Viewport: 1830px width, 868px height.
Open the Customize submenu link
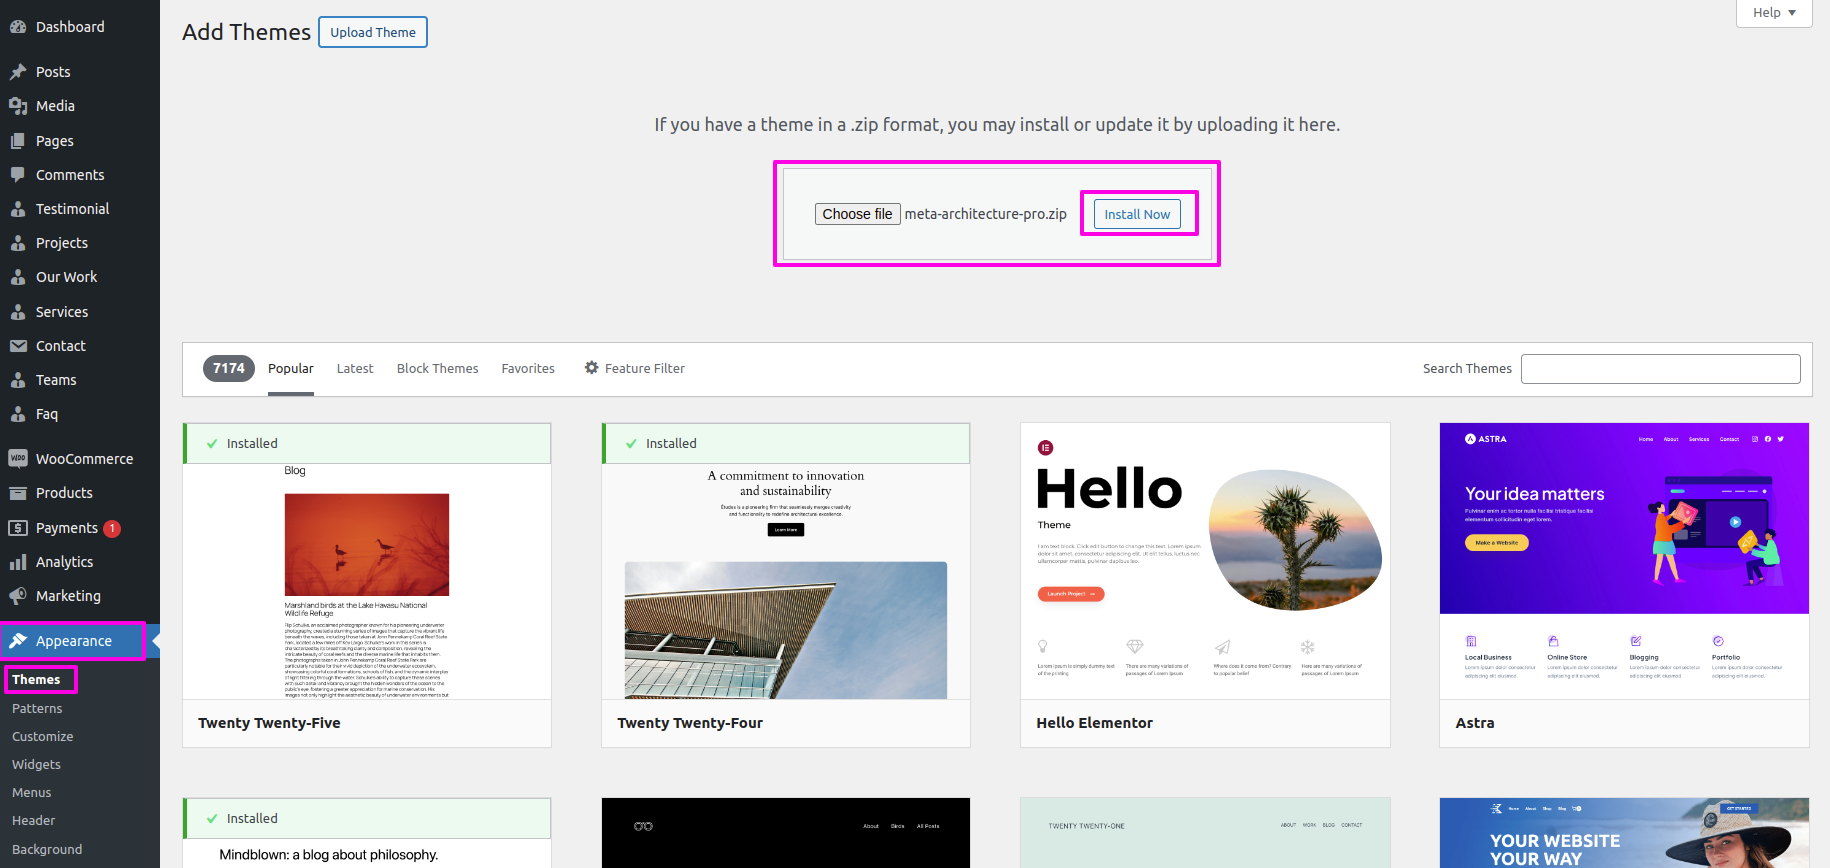(43, 737)
